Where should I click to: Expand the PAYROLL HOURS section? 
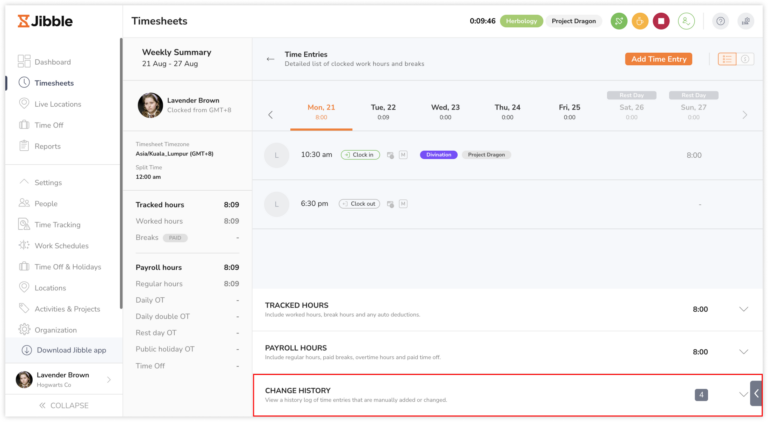click(744, 352)
